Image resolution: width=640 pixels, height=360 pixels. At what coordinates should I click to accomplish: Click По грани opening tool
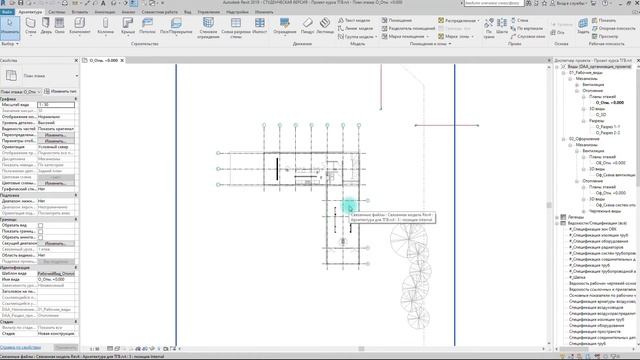pyautogui.click(x=489, y=28)
